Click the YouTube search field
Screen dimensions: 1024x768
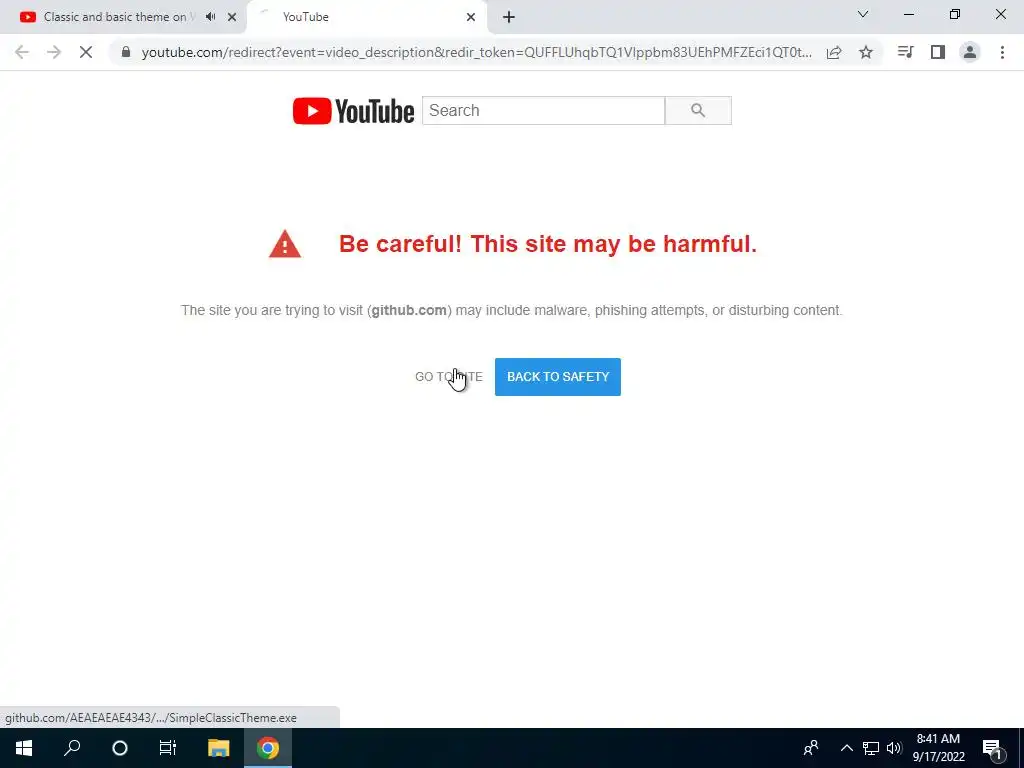(543, 110)
